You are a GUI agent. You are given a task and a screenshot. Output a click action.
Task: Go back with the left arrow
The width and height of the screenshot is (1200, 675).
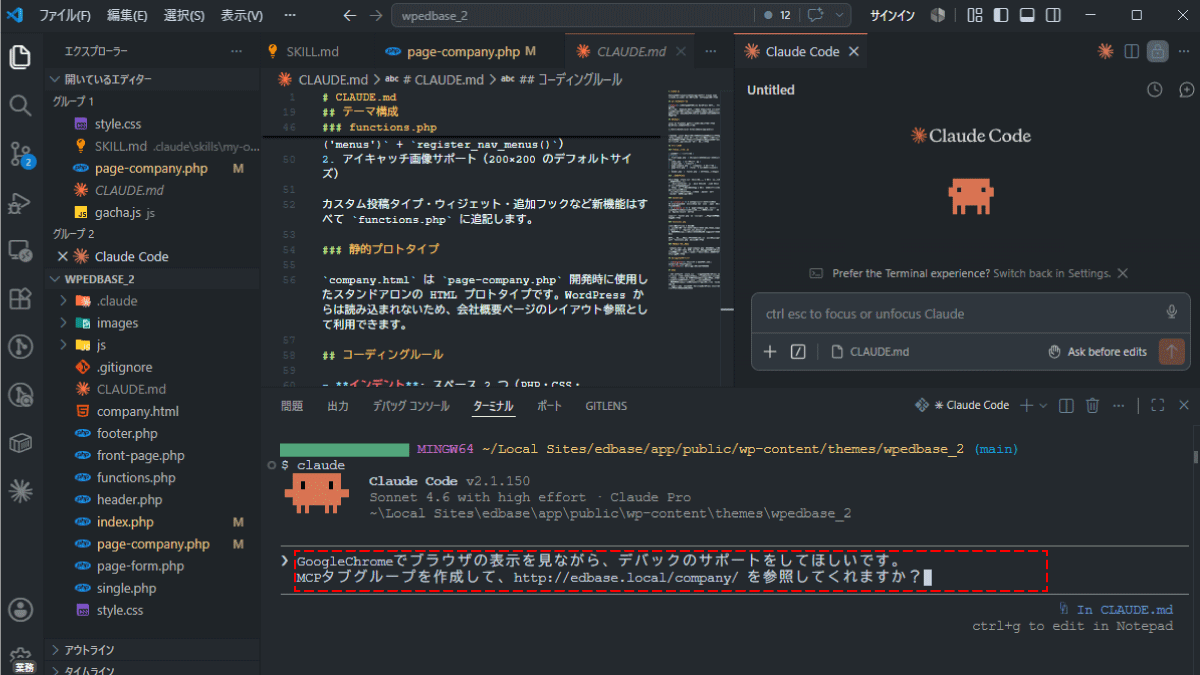point(349,15)
